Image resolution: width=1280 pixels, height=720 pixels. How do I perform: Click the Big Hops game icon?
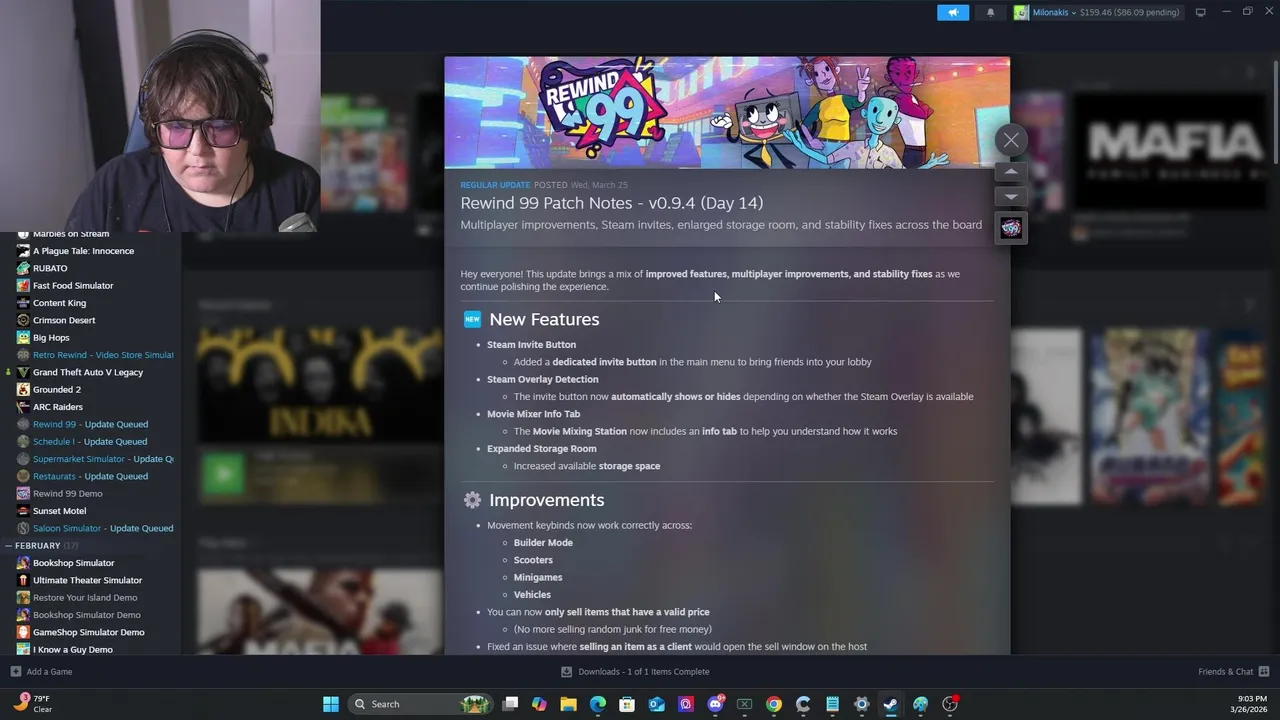click(23, 338)
